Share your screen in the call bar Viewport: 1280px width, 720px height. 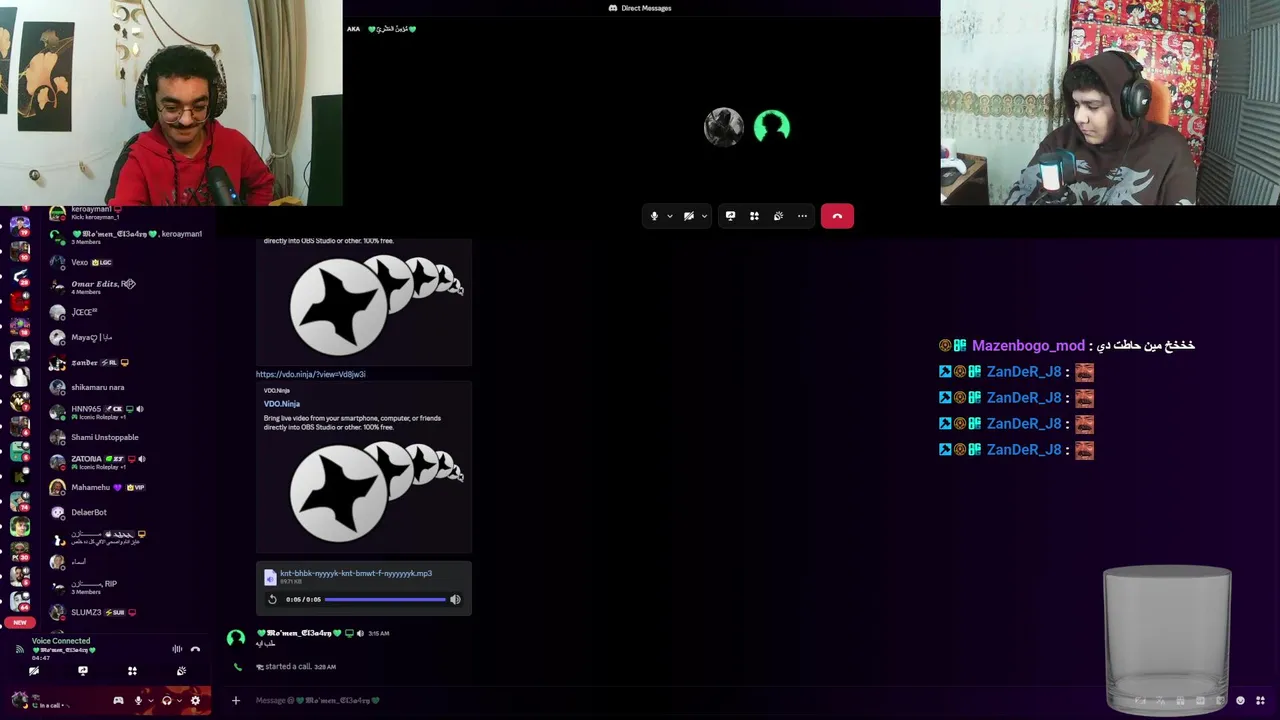(x=730, y=216)
